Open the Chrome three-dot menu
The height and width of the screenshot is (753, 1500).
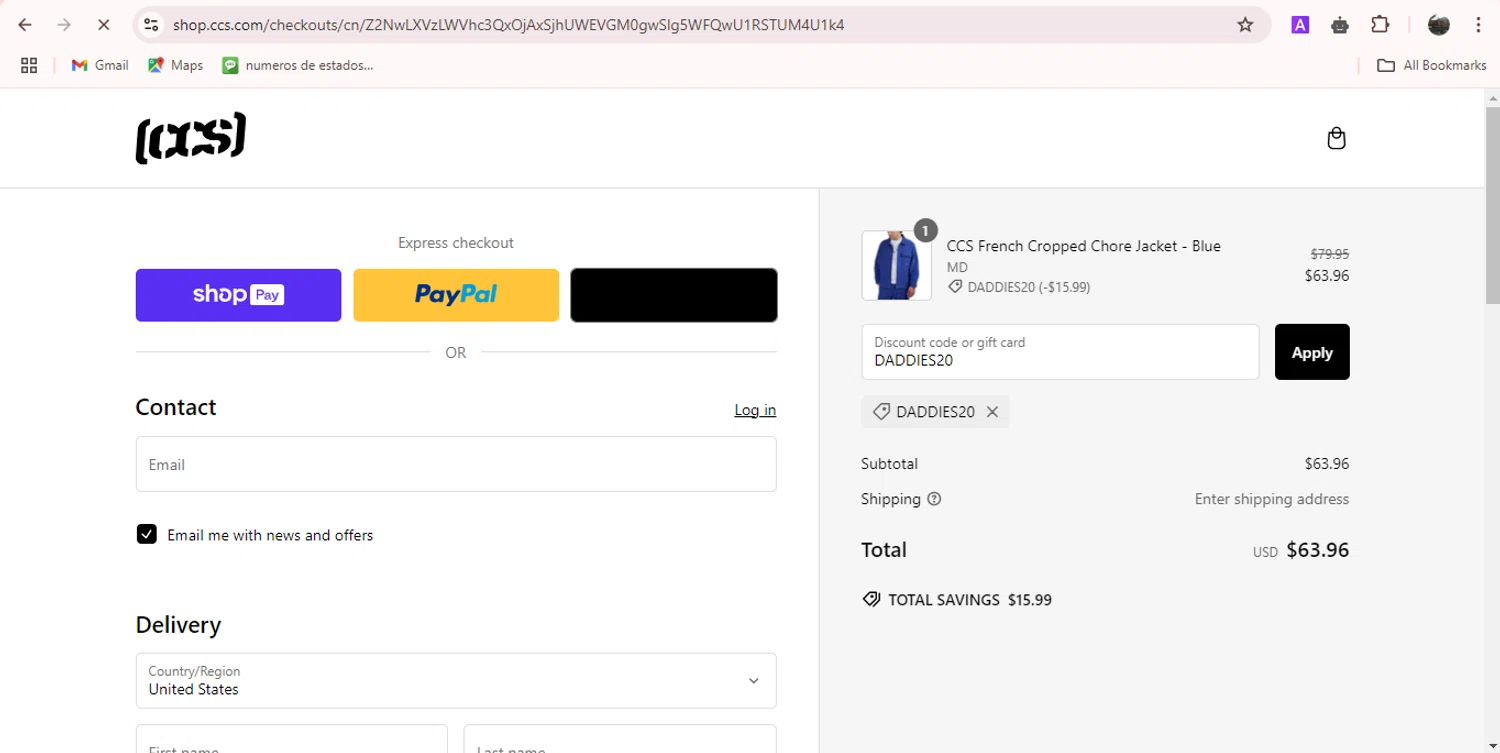tap(1478, 25)
